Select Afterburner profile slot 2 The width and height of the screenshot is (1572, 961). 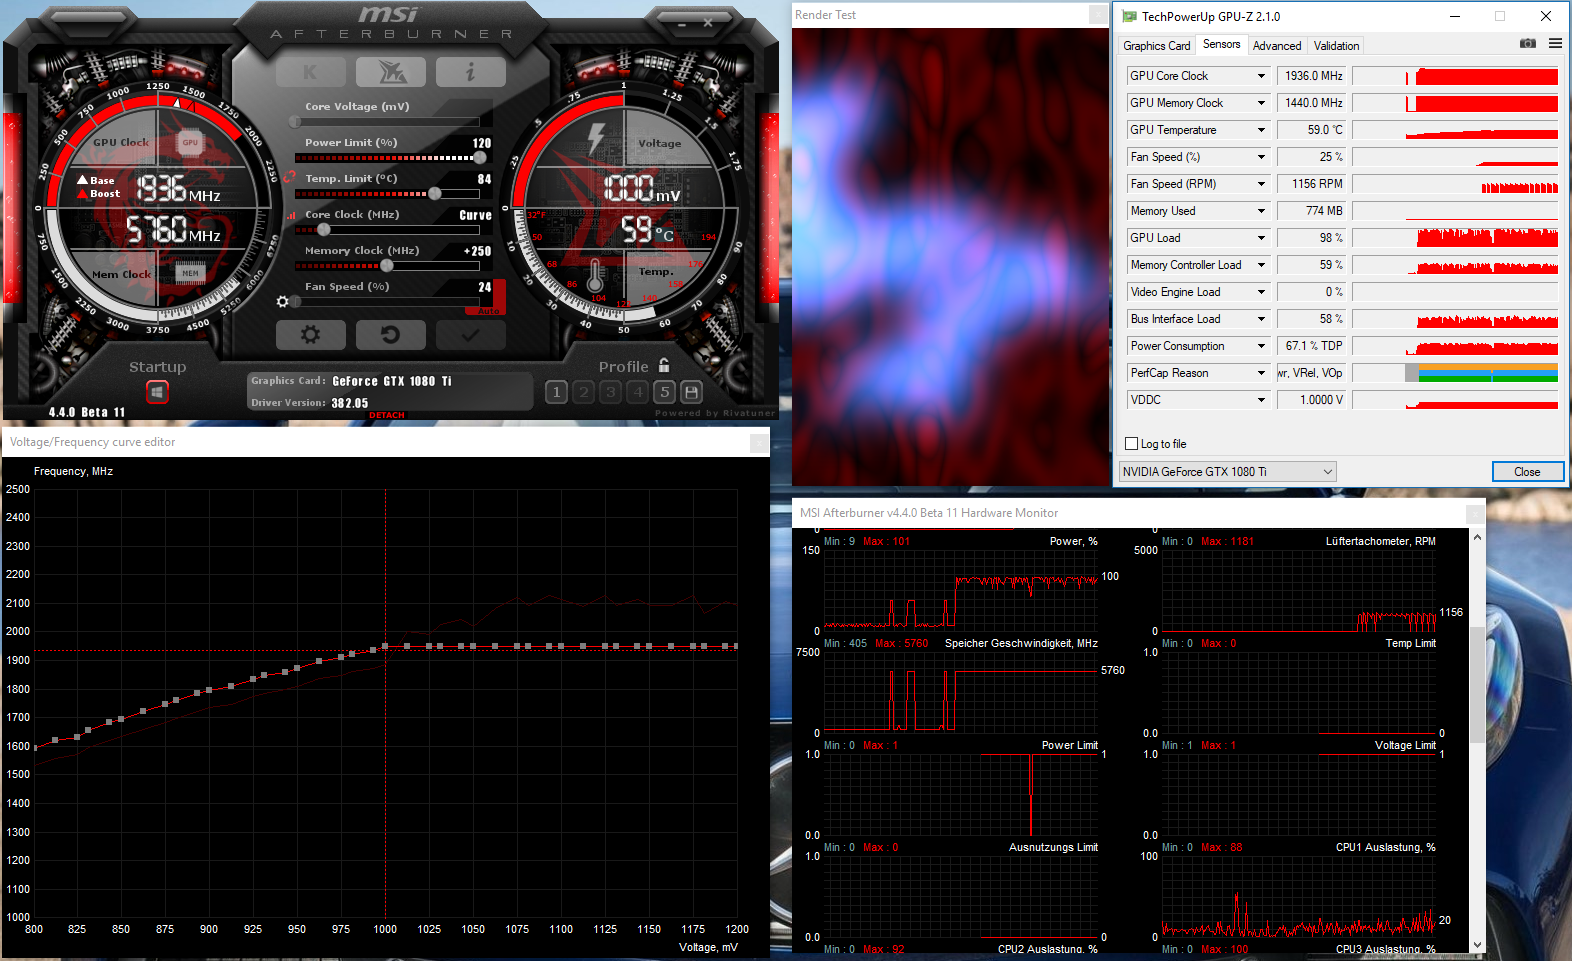click(584, 392)
